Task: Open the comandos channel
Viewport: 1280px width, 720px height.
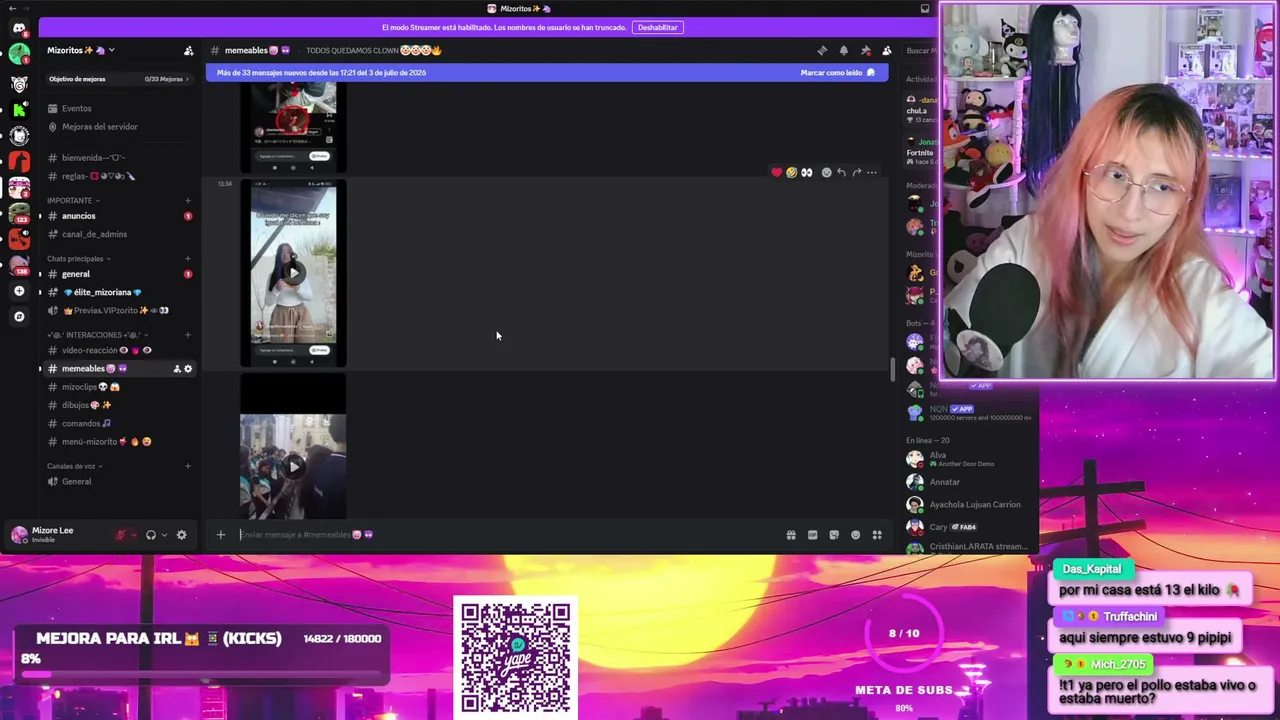Action: (118, 424)
